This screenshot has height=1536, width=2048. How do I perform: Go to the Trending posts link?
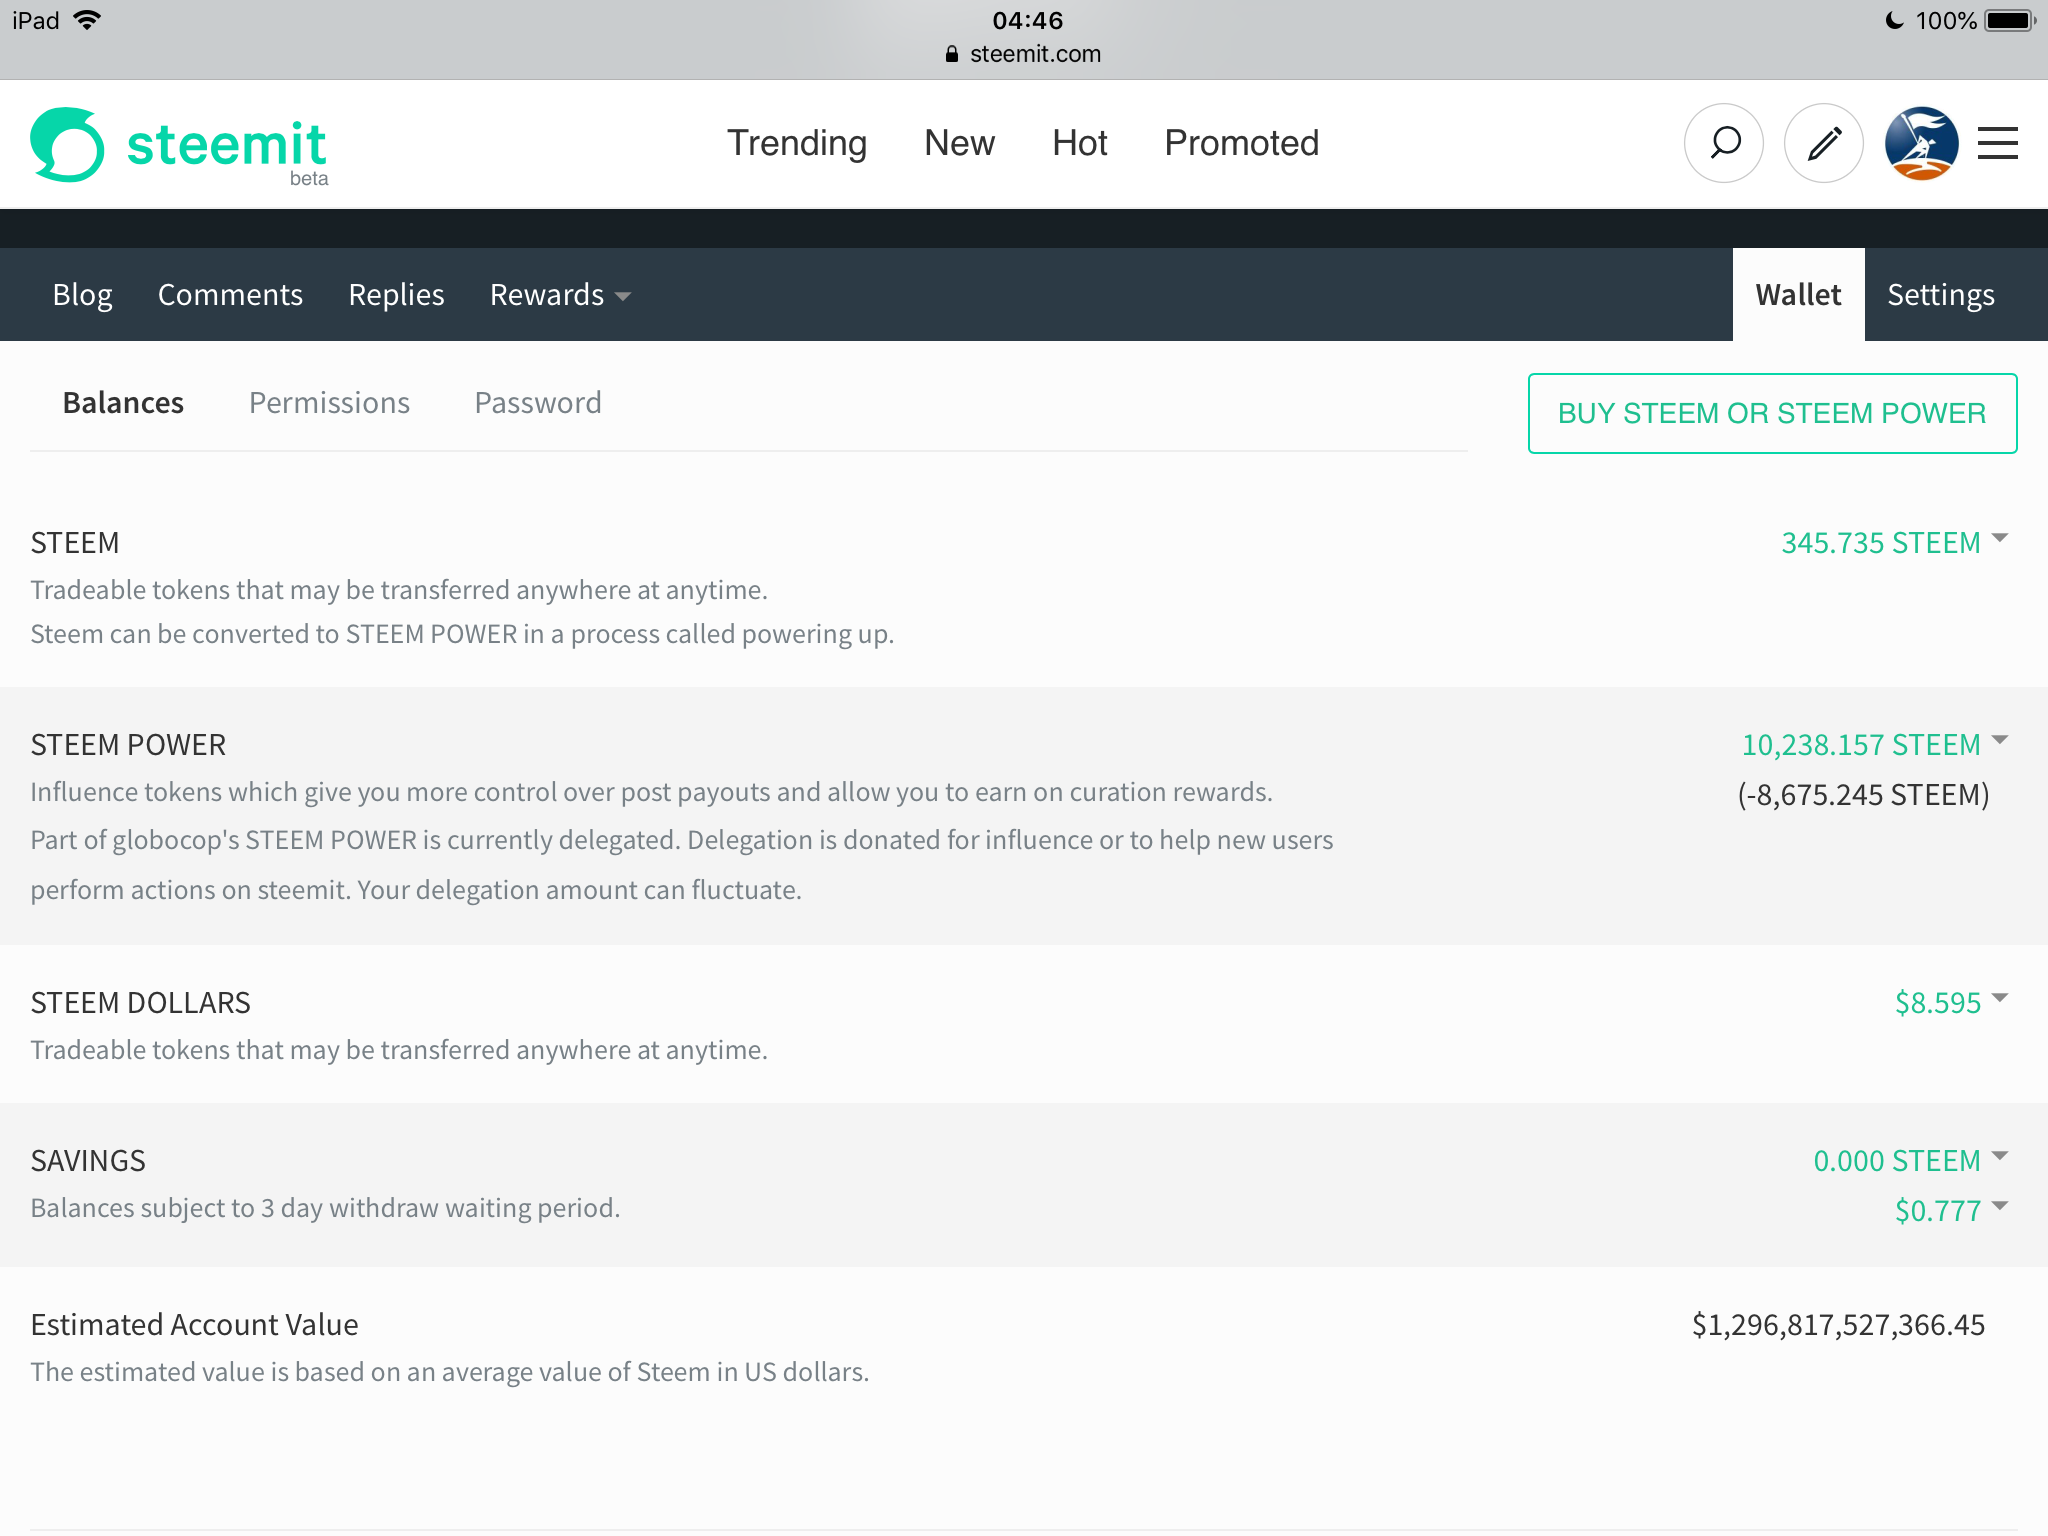pos(796,143)
